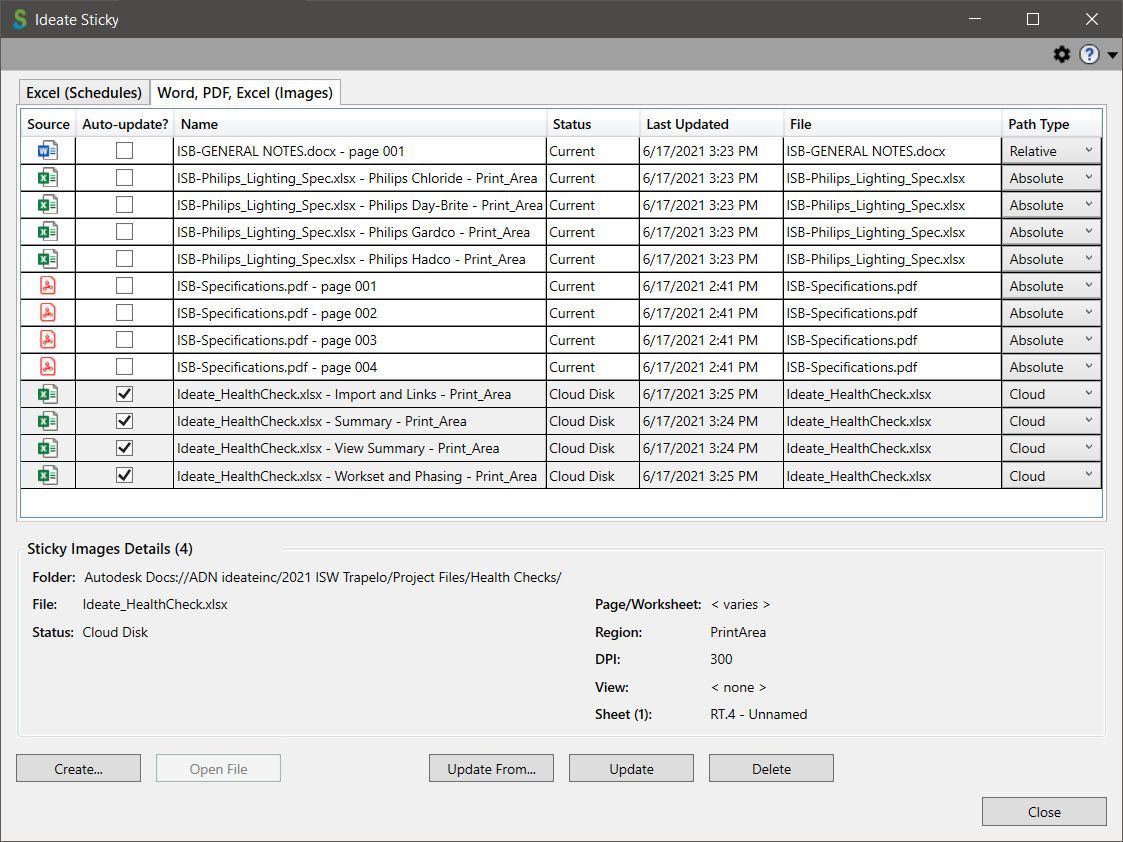Click PDF icon for ISB-Specifications page 002
The width and height of the screenshot is (1123, 842).
click(x=47, y=313)
